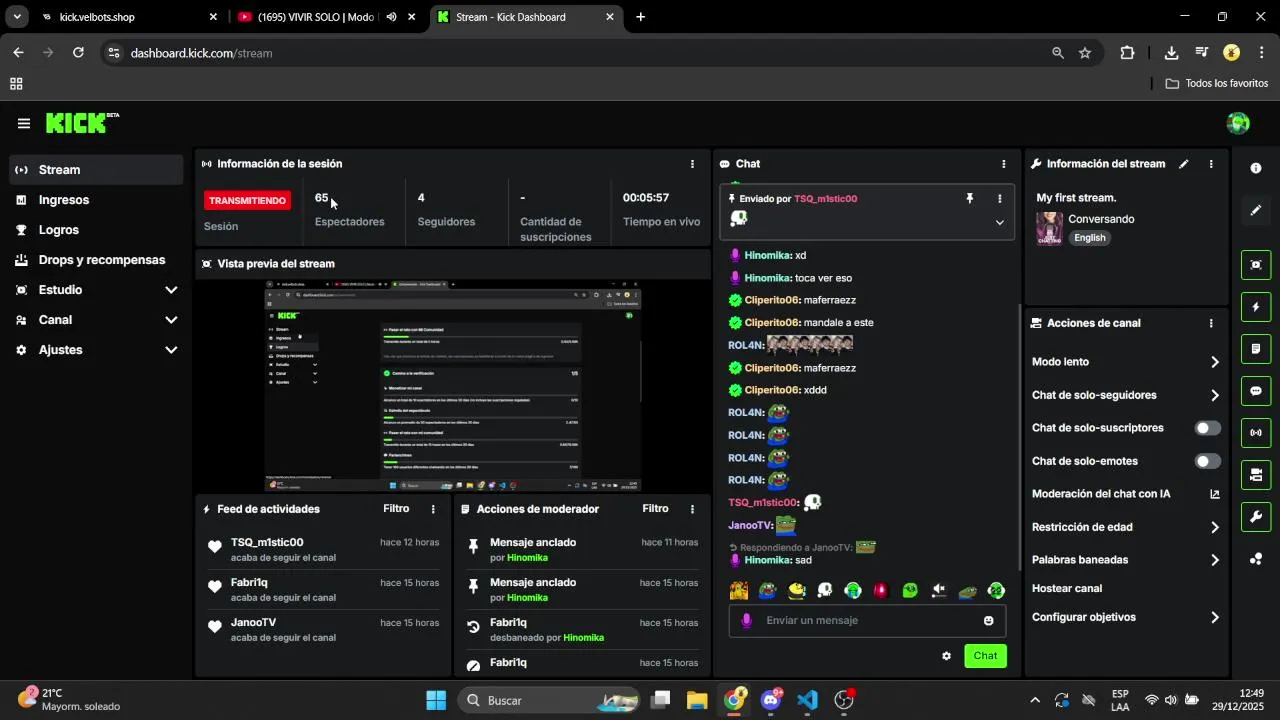This screenshot has height=720, width=1280.
Task: Click the info icon in the right toolbar
Action: click(x=1256, y=168)
